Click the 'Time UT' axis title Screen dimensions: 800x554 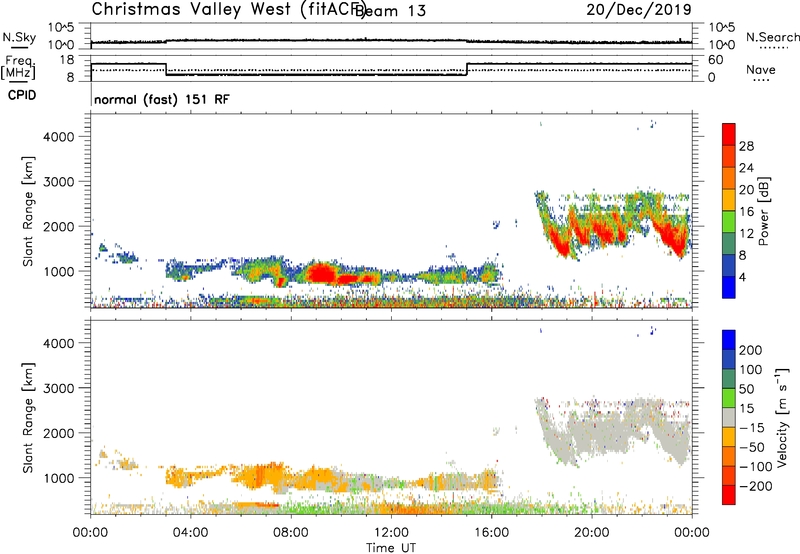(391, 548)
